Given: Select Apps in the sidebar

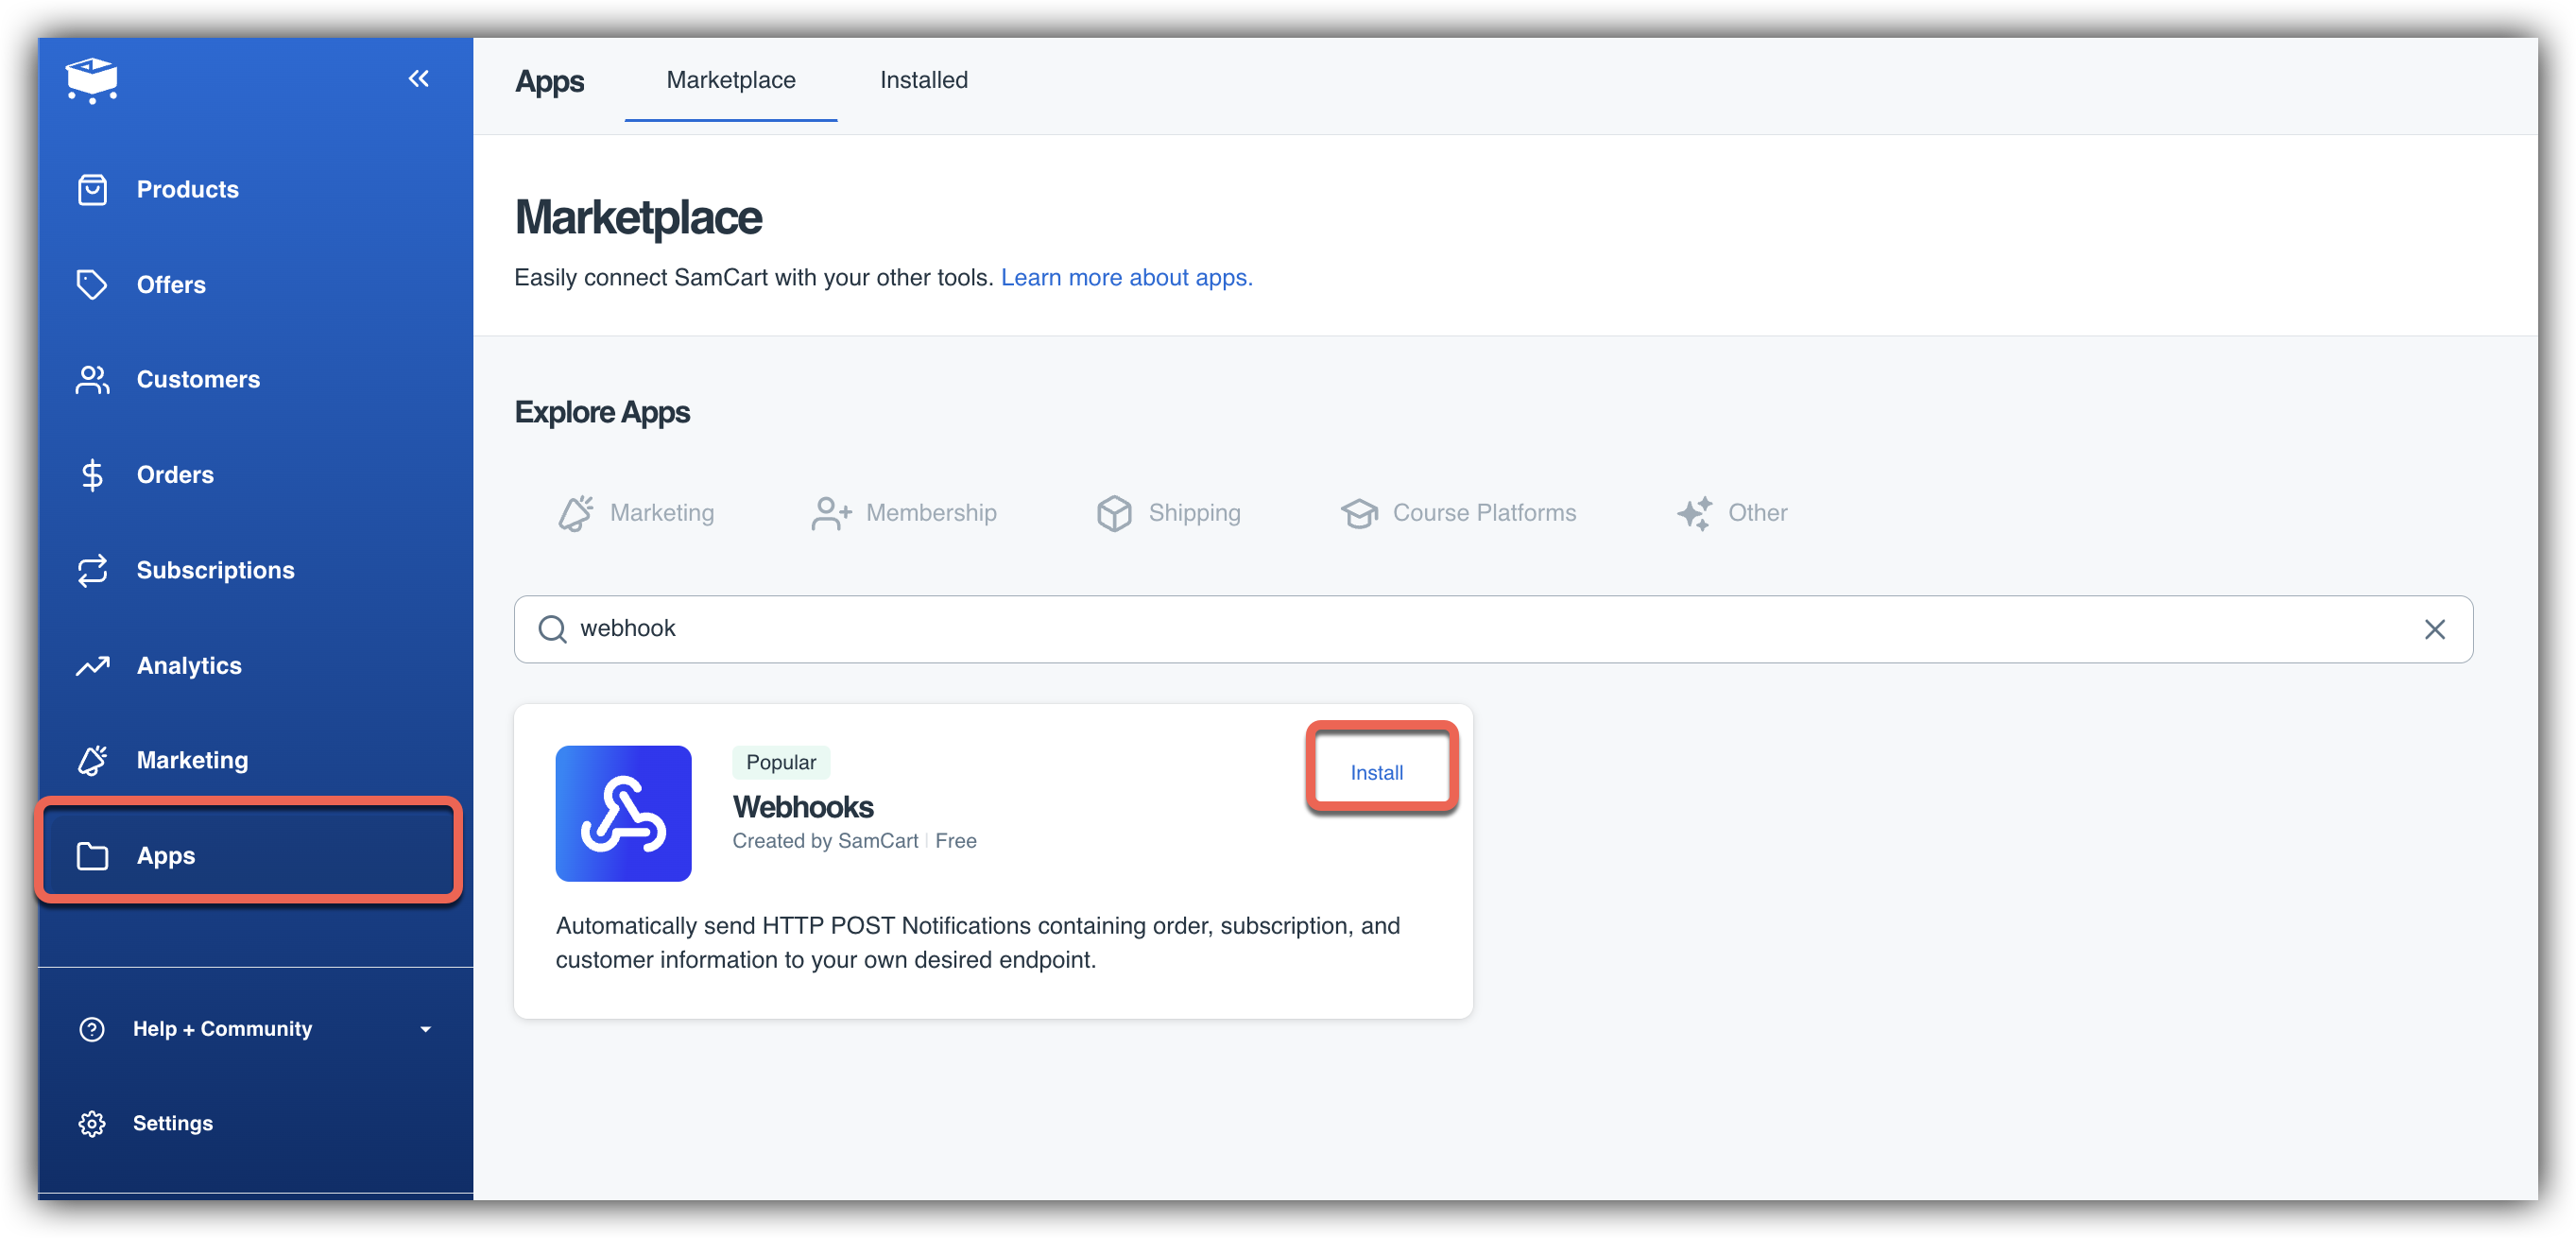Looking at the screenshot, I should point(166,856).
